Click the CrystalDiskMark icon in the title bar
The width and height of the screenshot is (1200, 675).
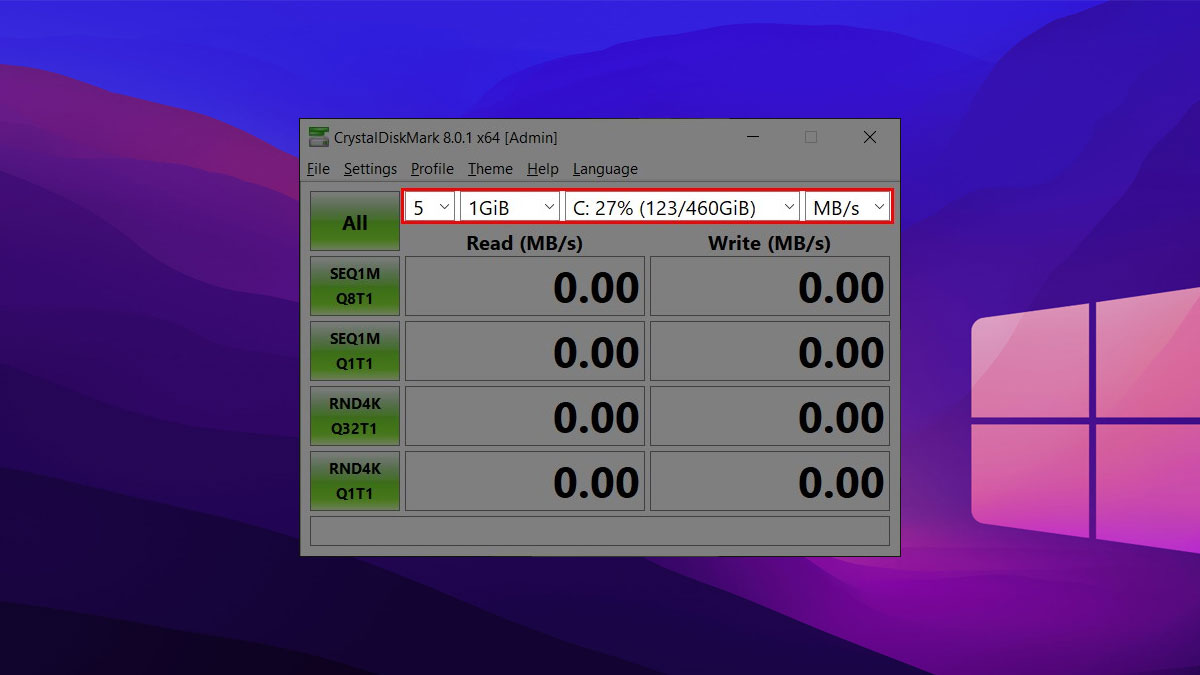pyautogui.click(x=318, y=137)
